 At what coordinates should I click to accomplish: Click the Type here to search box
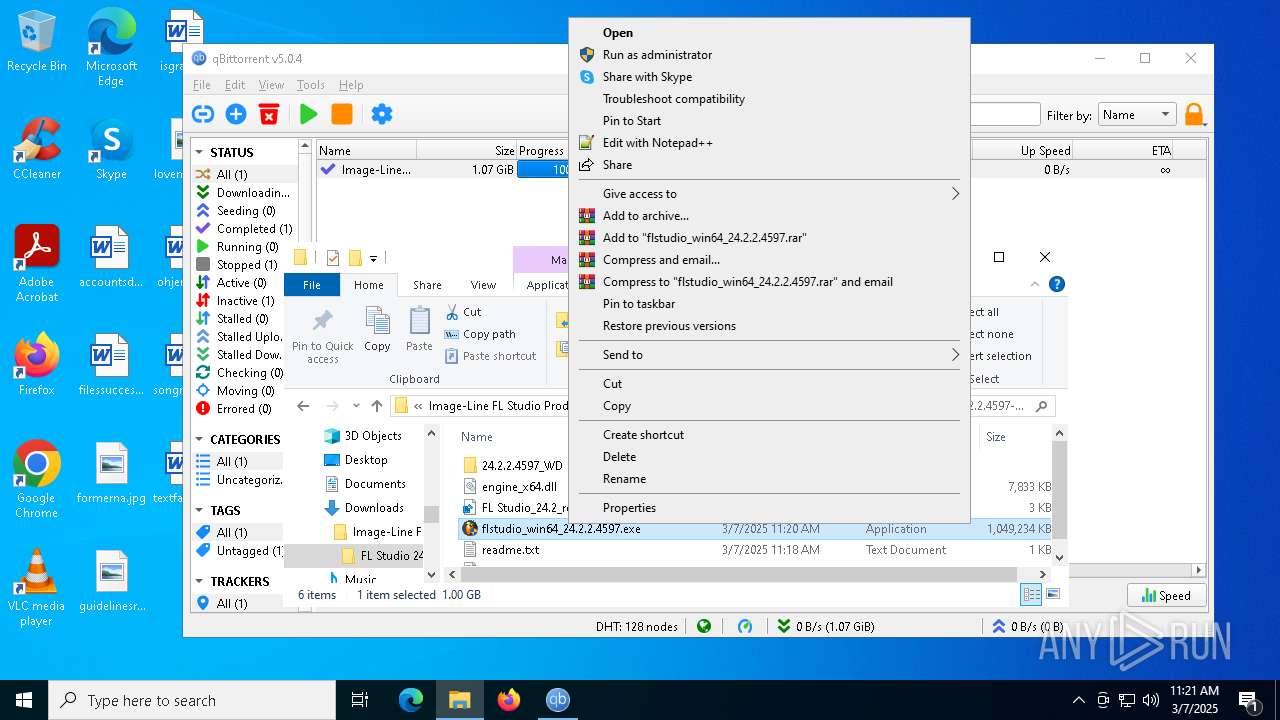pyautogui.click(x=192, y=700)
